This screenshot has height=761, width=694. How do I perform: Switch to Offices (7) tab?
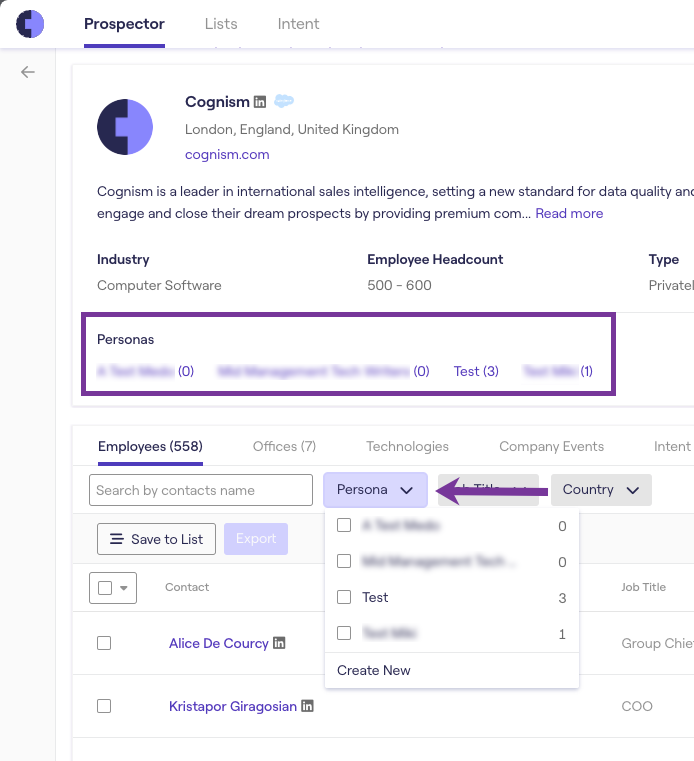pos(284,447)
